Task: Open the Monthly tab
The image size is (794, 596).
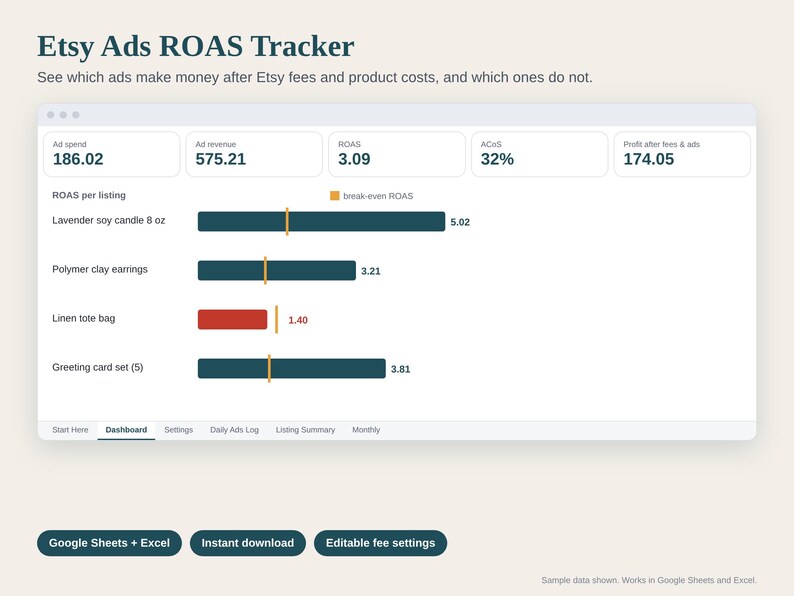Action: 366,430
